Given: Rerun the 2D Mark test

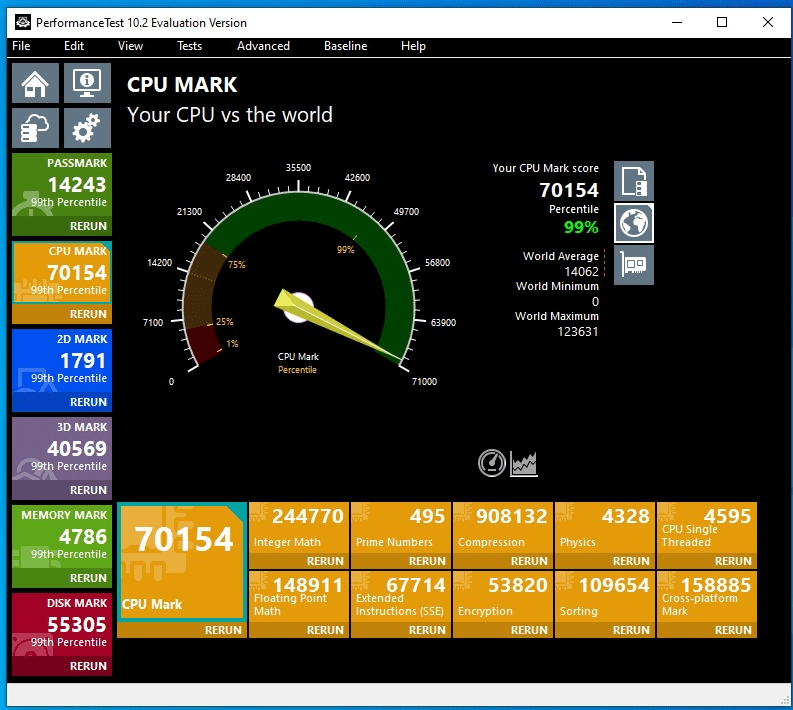Looking at the screenshot, I should coord(62,402).
